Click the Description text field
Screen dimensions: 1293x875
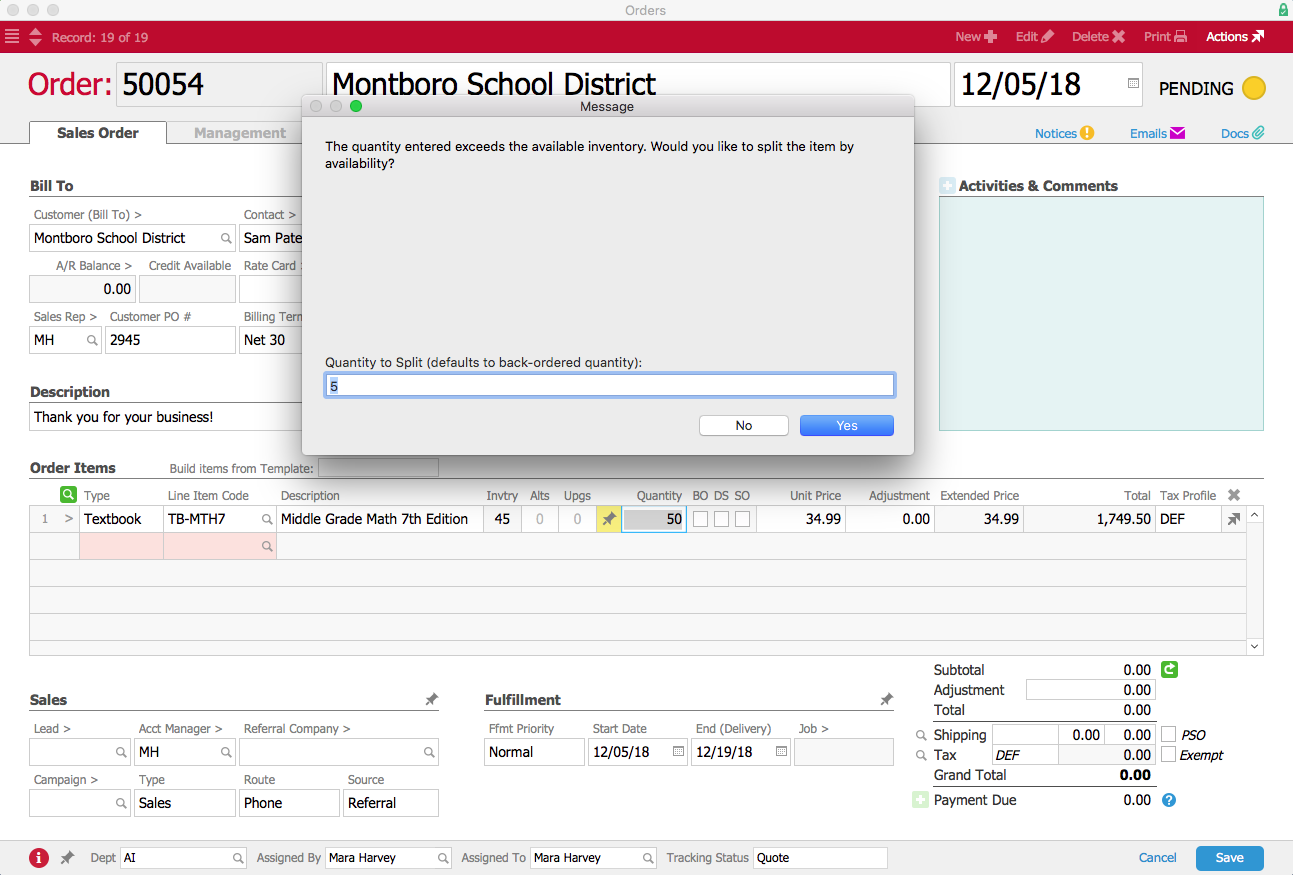pos(166,417)
